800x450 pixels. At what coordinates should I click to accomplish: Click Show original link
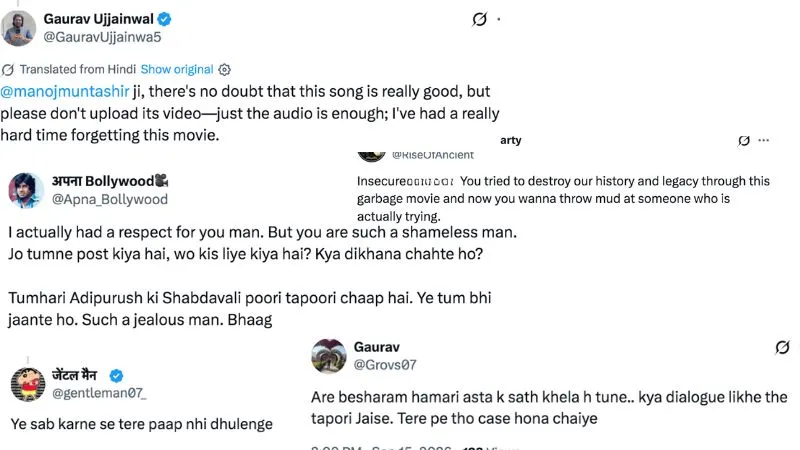[x=177, y=69]
